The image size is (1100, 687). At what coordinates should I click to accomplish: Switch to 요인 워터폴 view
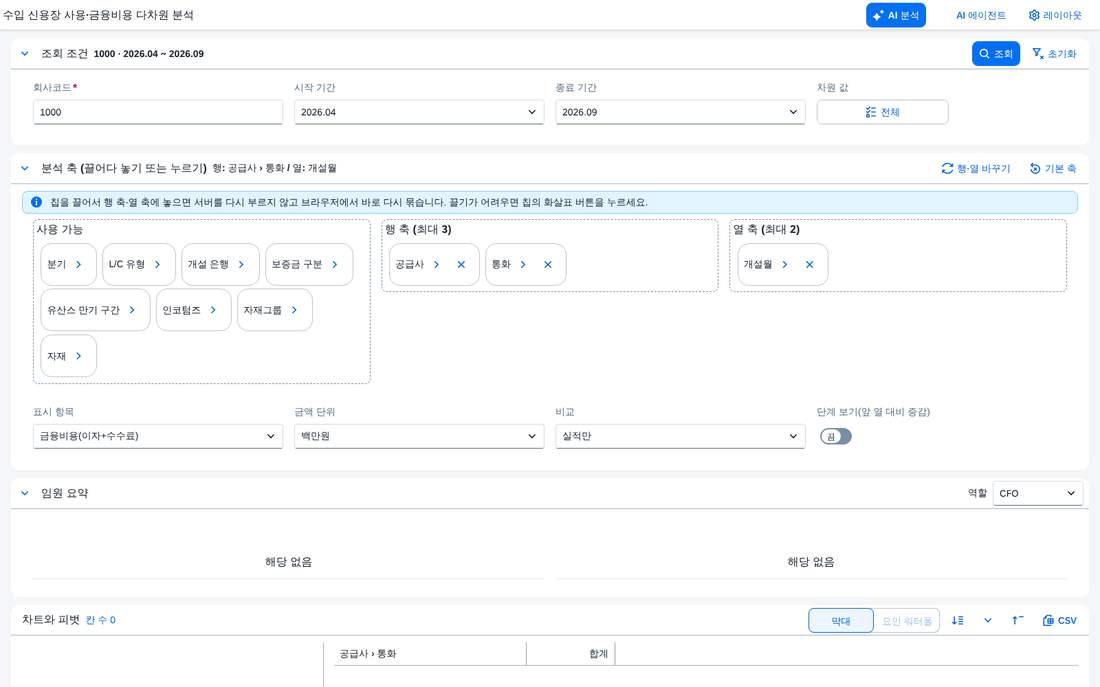point(906,620)
